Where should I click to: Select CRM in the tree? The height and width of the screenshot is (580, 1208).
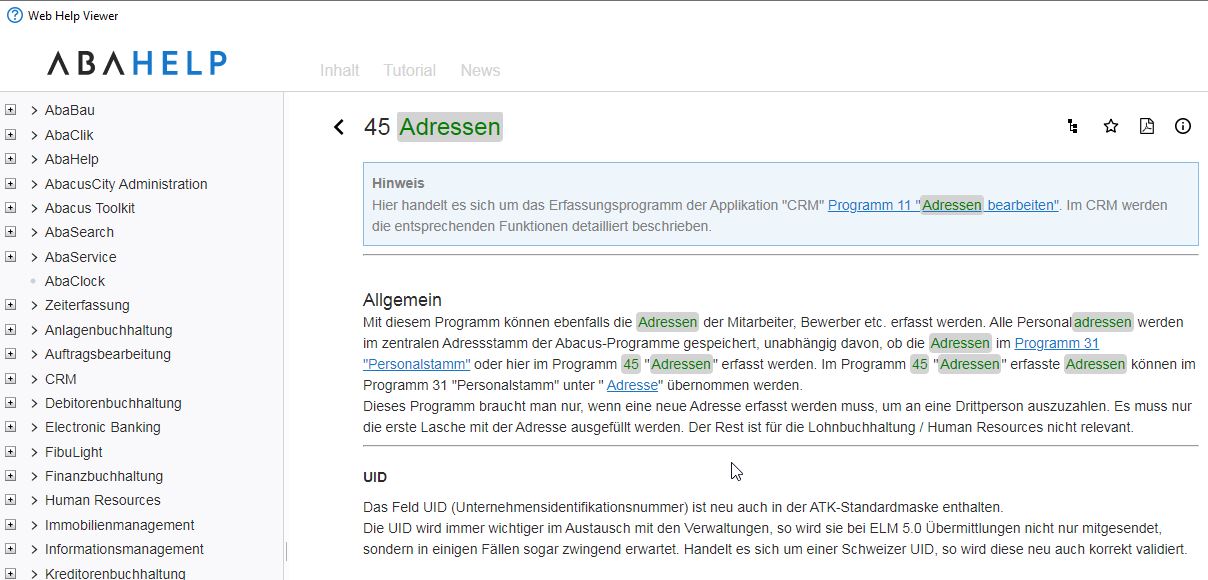pos(61,379)
